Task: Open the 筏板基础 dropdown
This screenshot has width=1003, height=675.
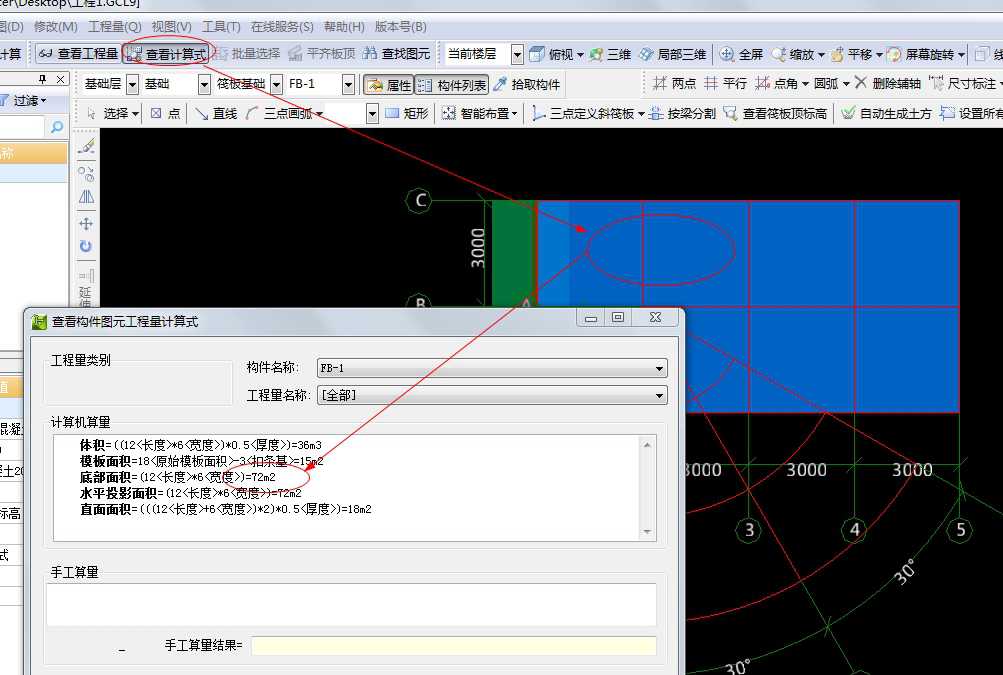Action: [x=276, y=84]
